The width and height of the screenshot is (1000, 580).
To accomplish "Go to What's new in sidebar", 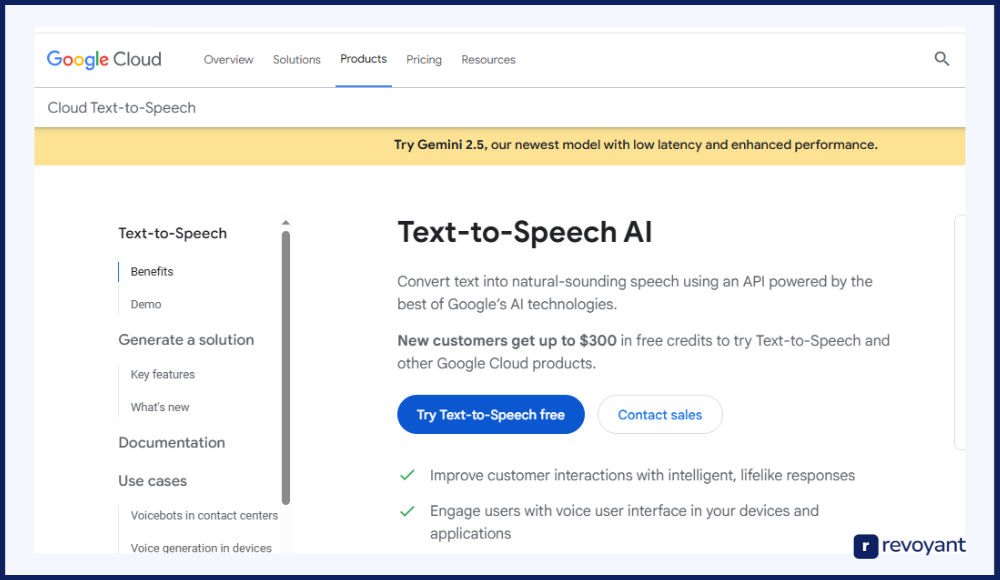I will [x=160, y=407].
